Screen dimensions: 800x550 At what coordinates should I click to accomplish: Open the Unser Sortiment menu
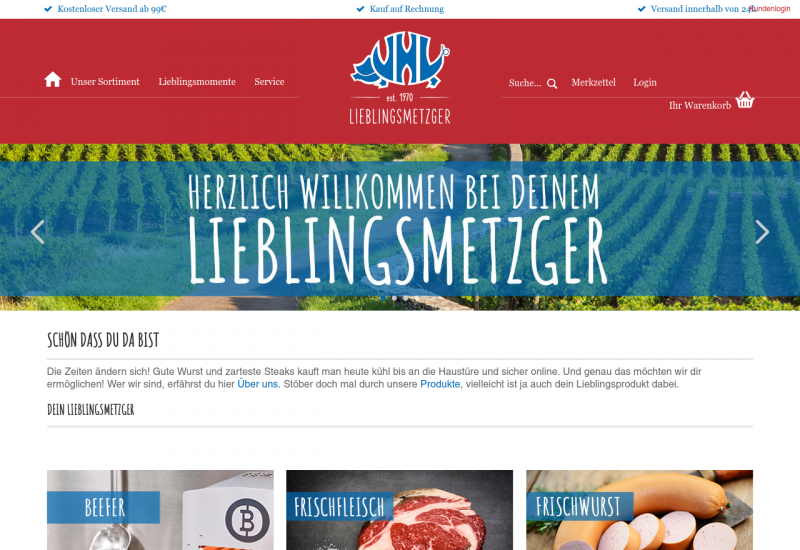pos(105,82)
